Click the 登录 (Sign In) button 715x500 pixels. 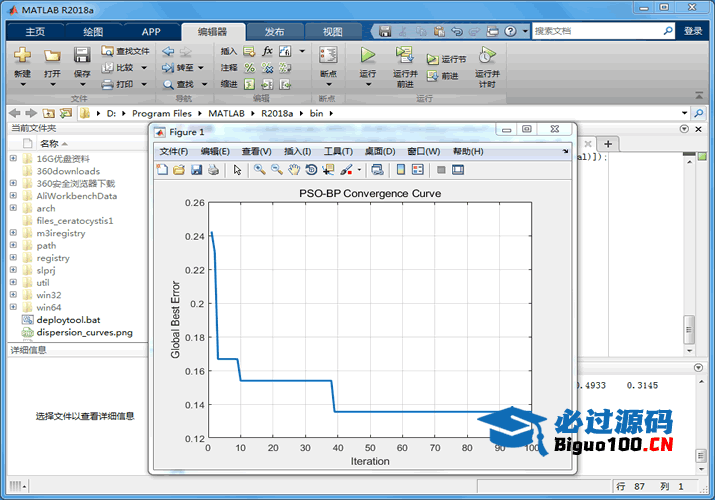click(693, 31)
